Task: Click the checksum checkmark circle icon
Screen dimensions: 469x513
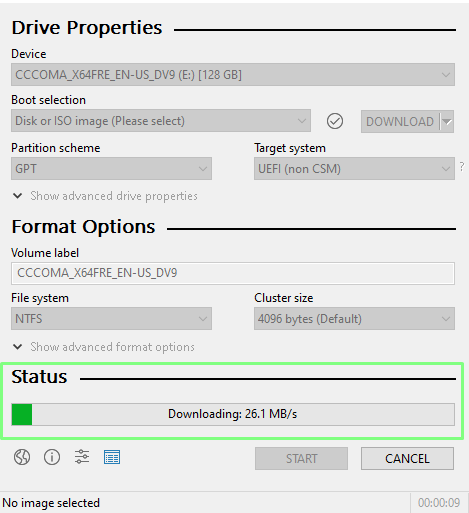Action: coord(335,121)
